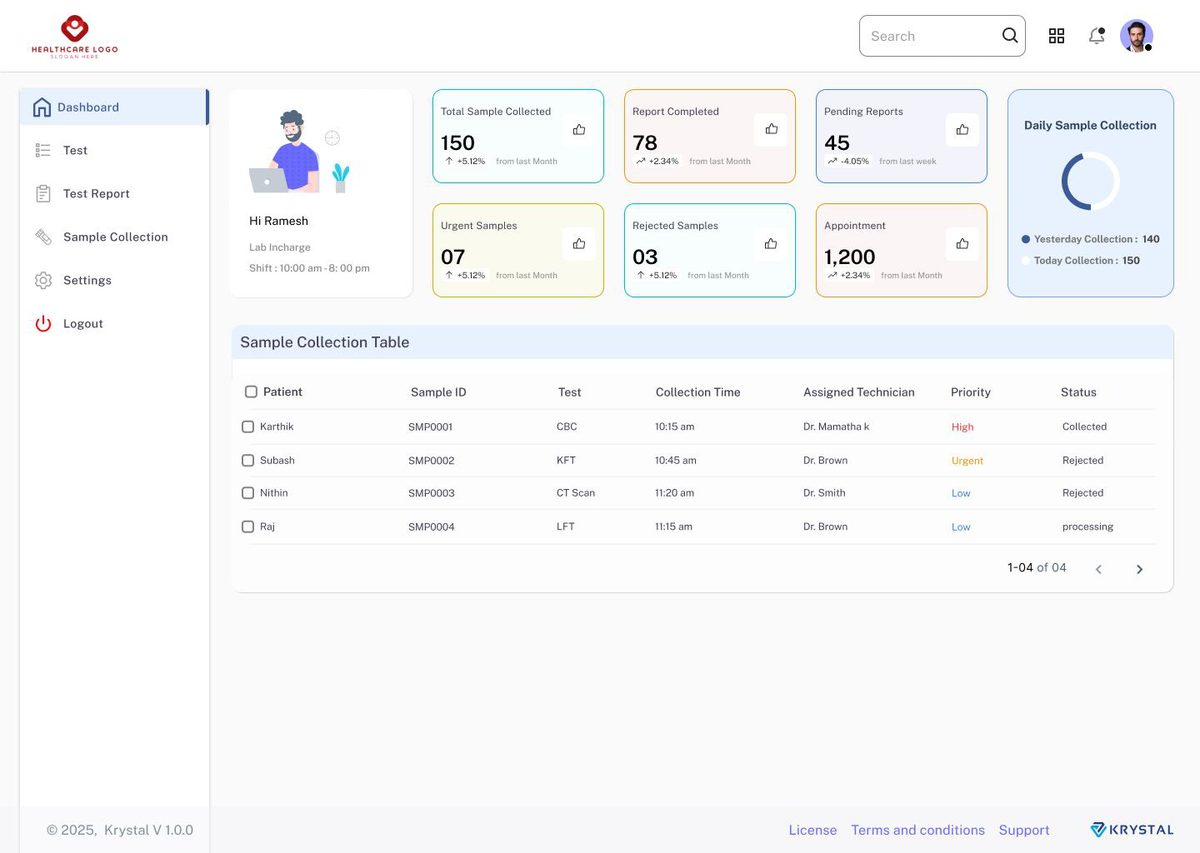Go to next table page chevron
The image size is (1200, 853).
(x=1139, y=569)
